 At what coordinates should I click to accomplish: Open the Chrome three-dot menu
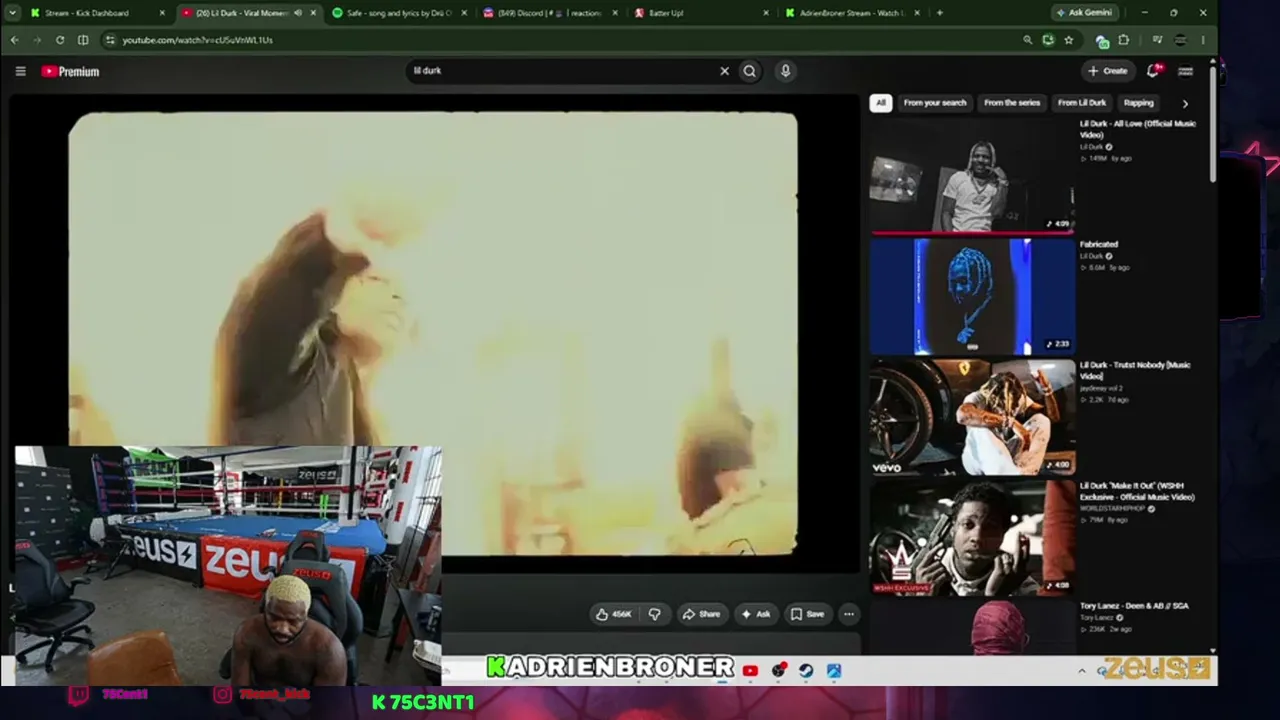(1203, 40)
